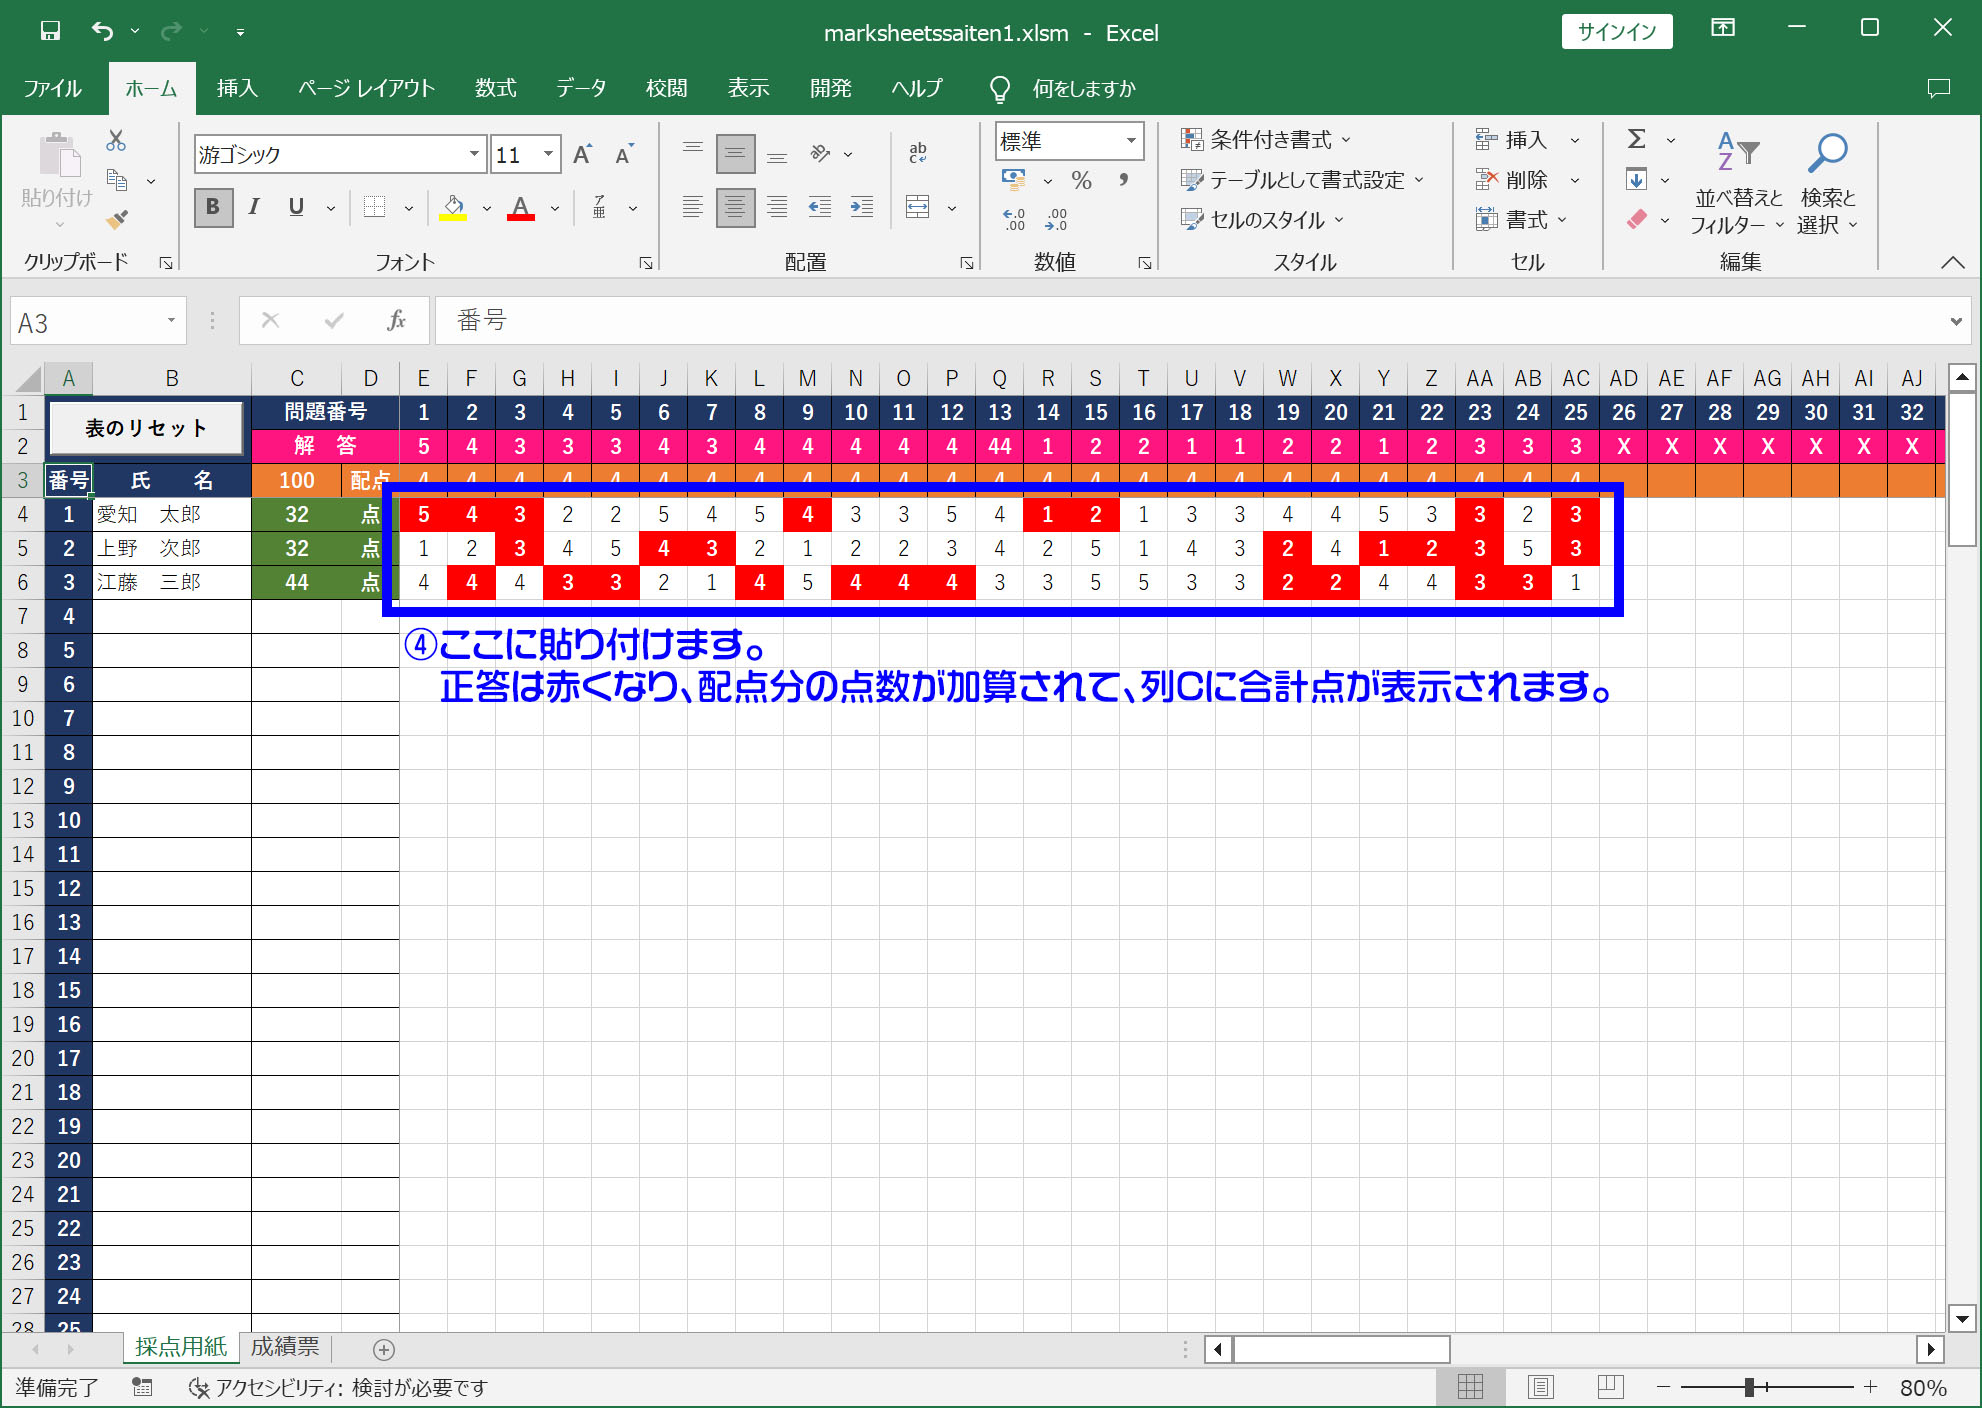
Task: Add a new sheet with plus icon
Action: (383, 1349)
